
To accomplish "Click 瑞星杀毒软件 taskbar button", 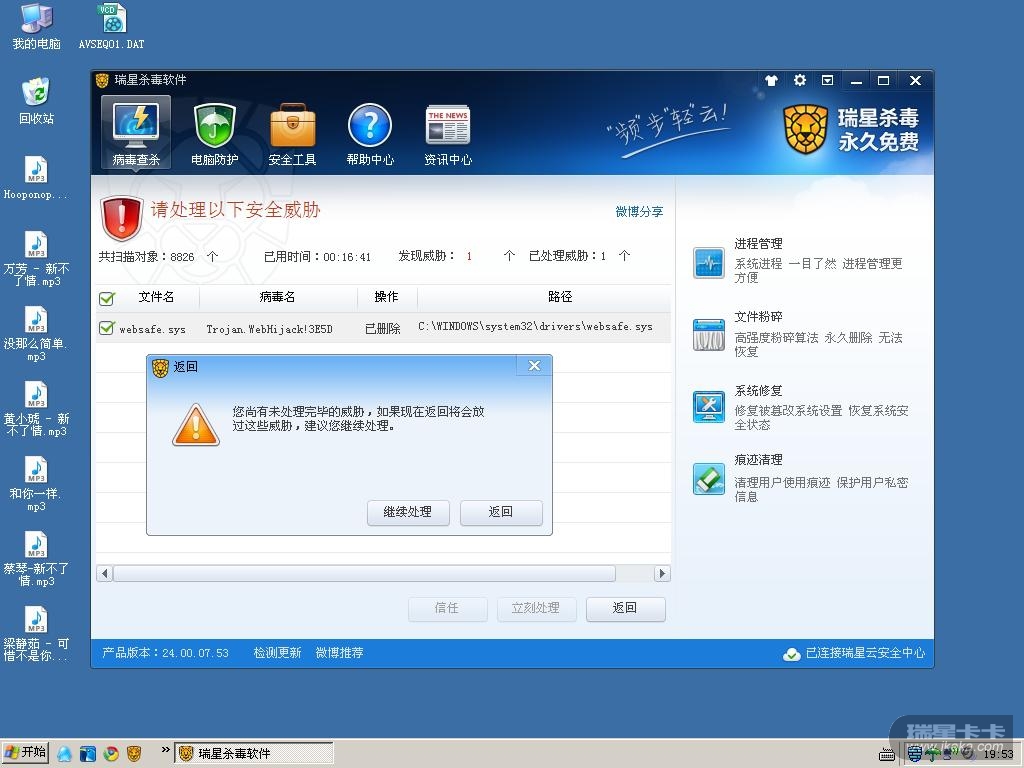I will tap(254, 754).
